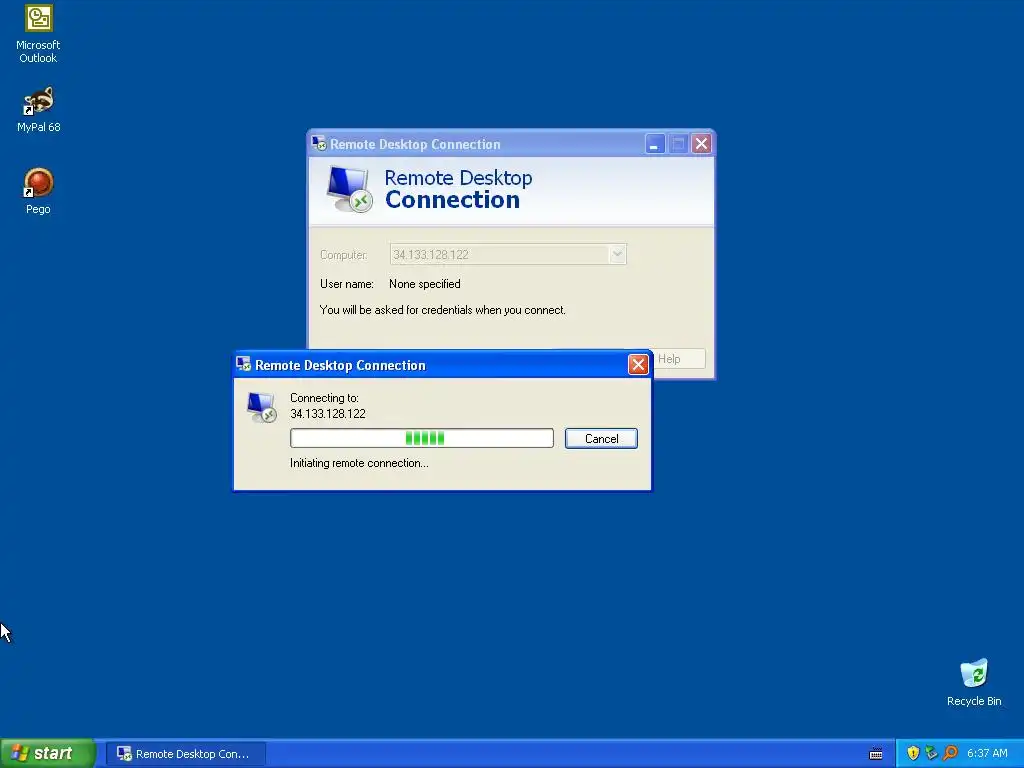
Task: Open the Computer address dropdown arrow
Action: tap(617, 254)
